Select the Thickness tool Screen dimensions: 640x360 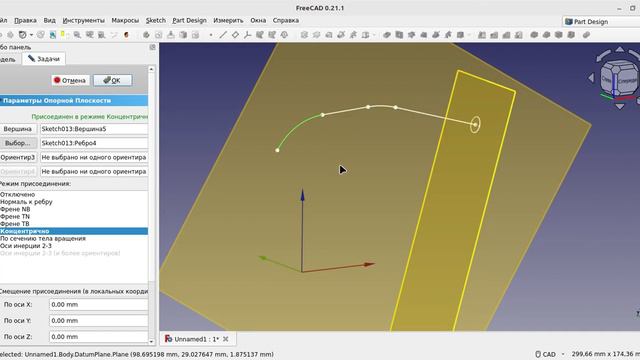[571, 35]
